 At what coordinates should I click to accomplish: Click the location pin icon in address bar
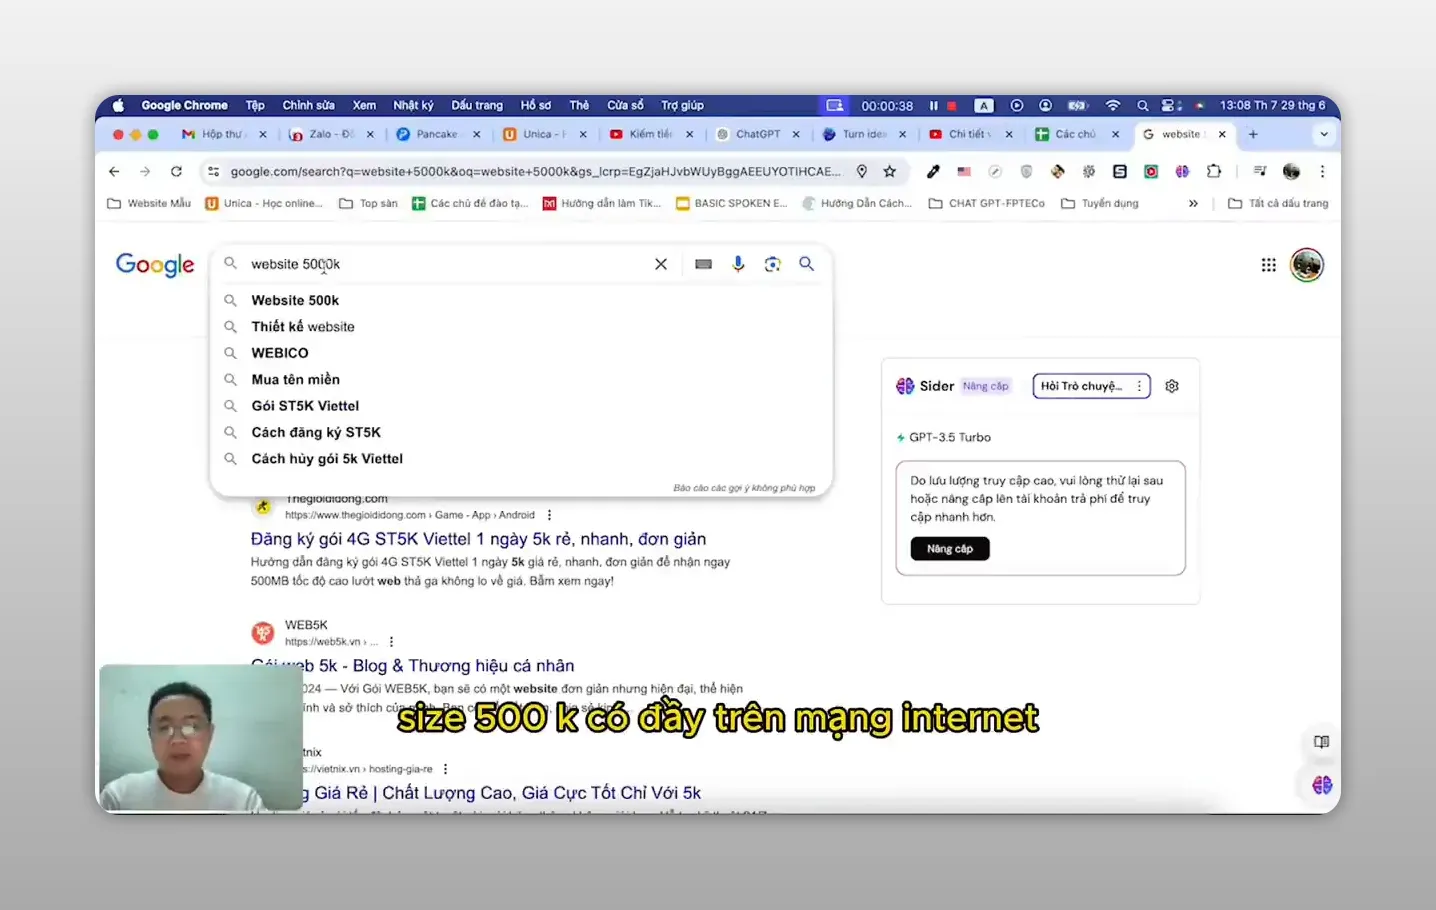862,172
